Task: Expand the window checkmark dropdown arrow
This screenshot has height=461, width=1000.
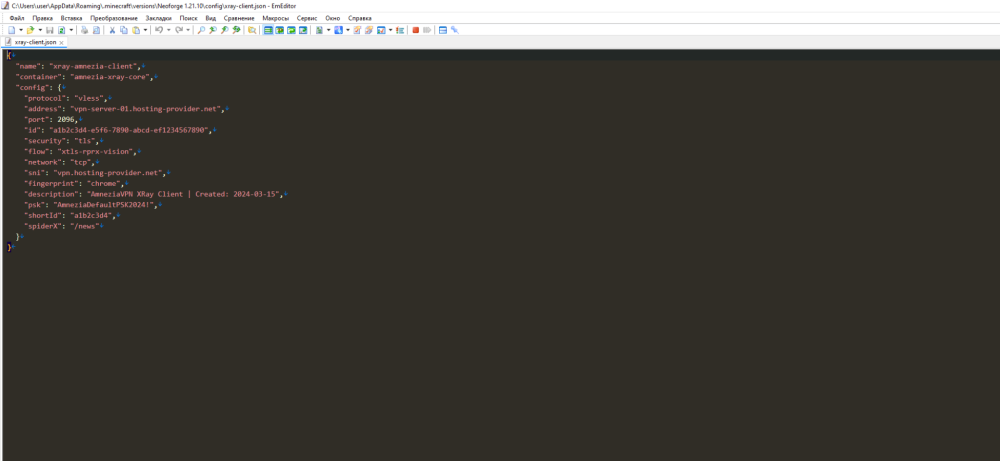Action: pyautogui.click(x=390, y=30)
